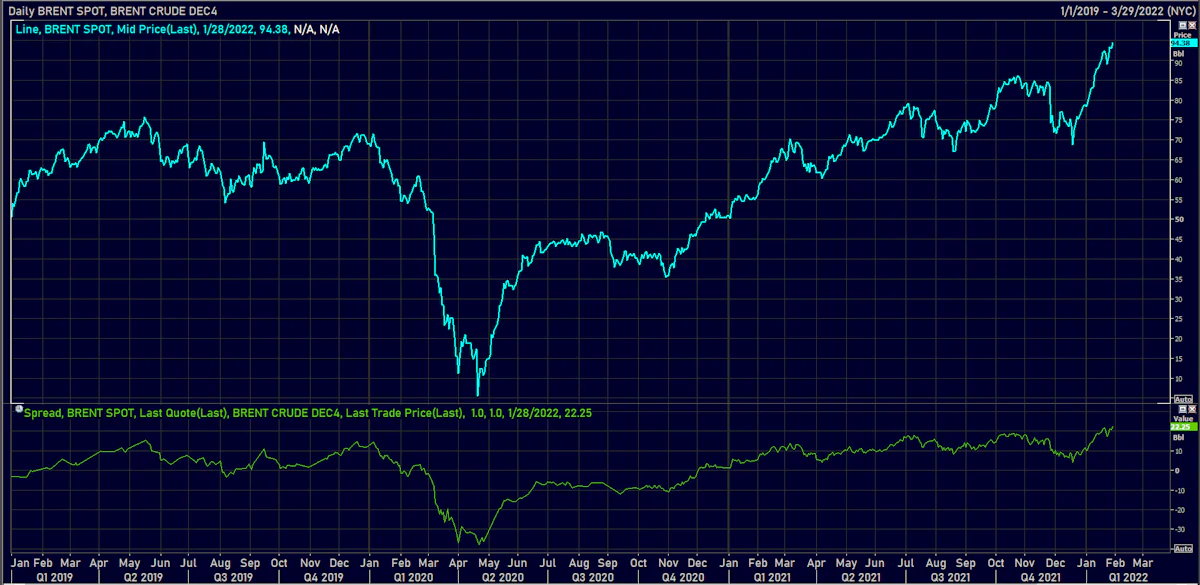Click 'Q1 2022' on the time axis
Image resolution: width=1200 pixels, height=585 pixels.
(x=1130, y=577)
